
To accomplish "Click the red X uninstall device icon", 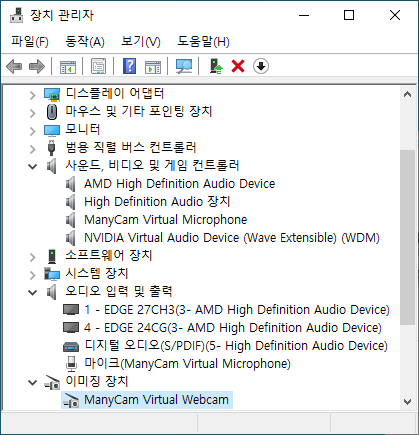I will click(238, 66).
